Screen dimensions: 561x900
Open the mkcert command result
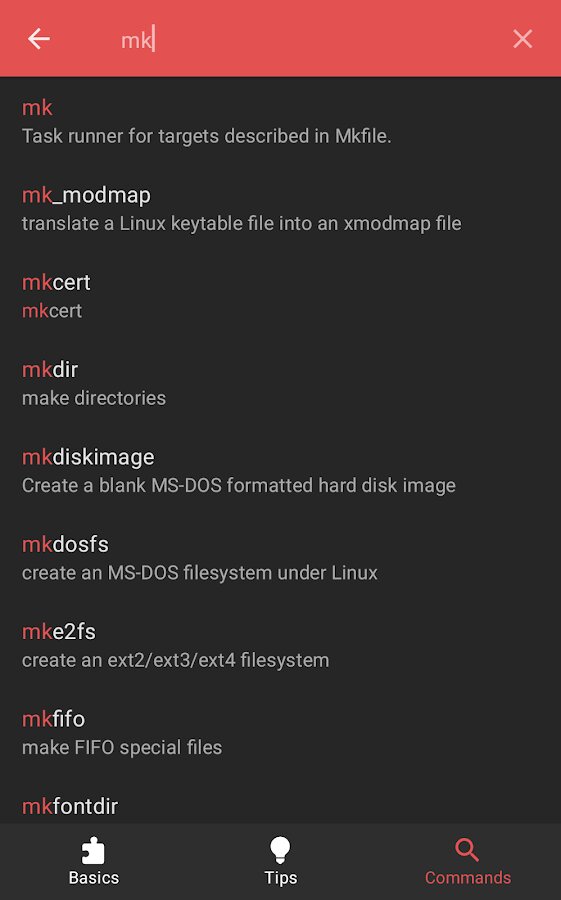coord(280,296)
